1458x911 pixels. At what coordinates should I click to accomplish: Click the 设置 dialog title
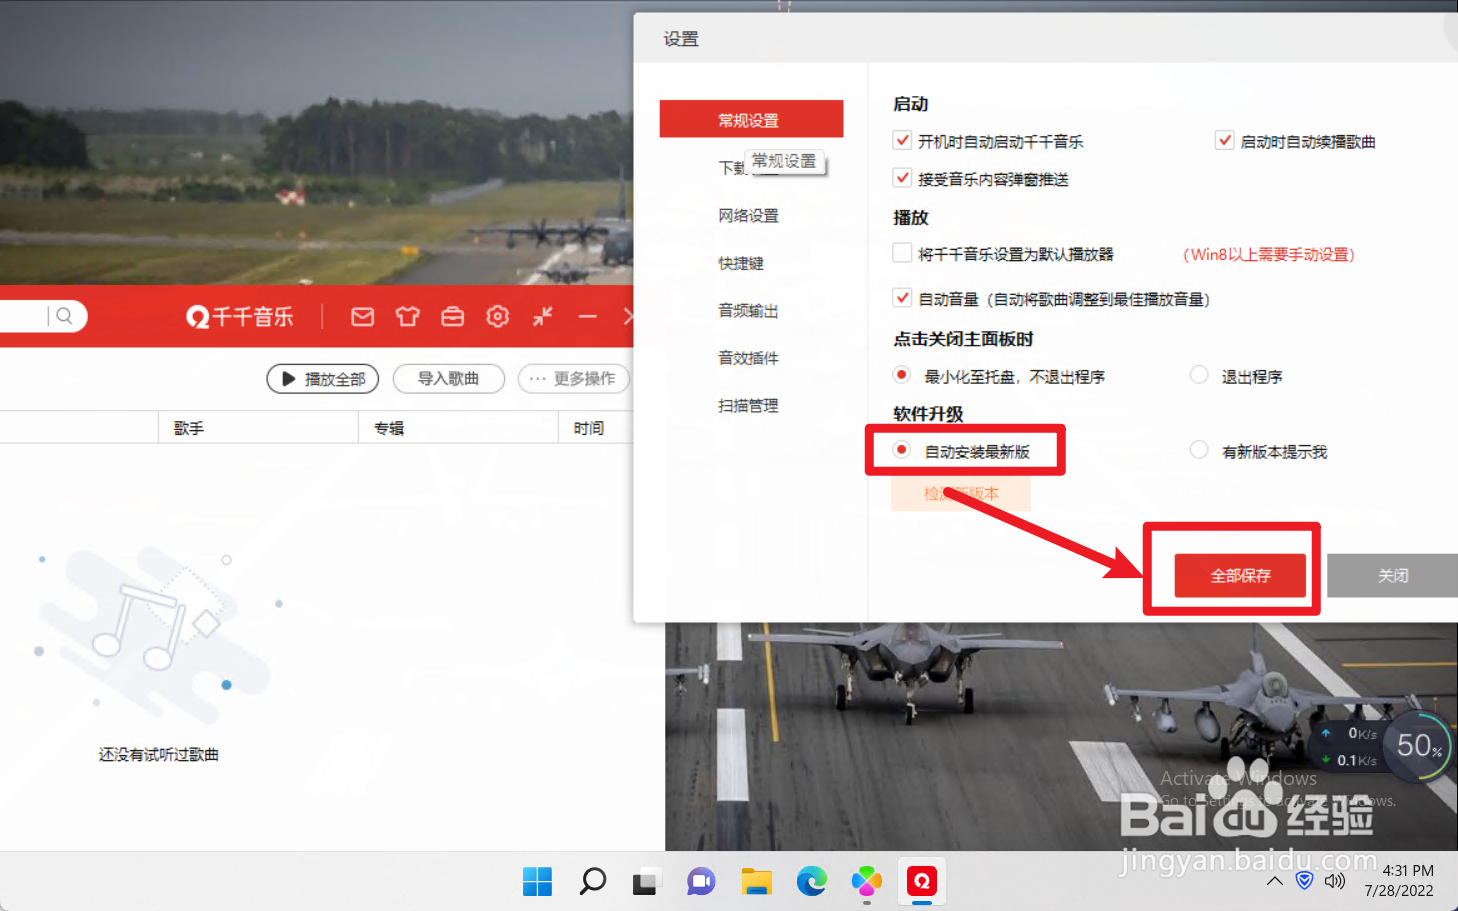click(x=681, y=39)
